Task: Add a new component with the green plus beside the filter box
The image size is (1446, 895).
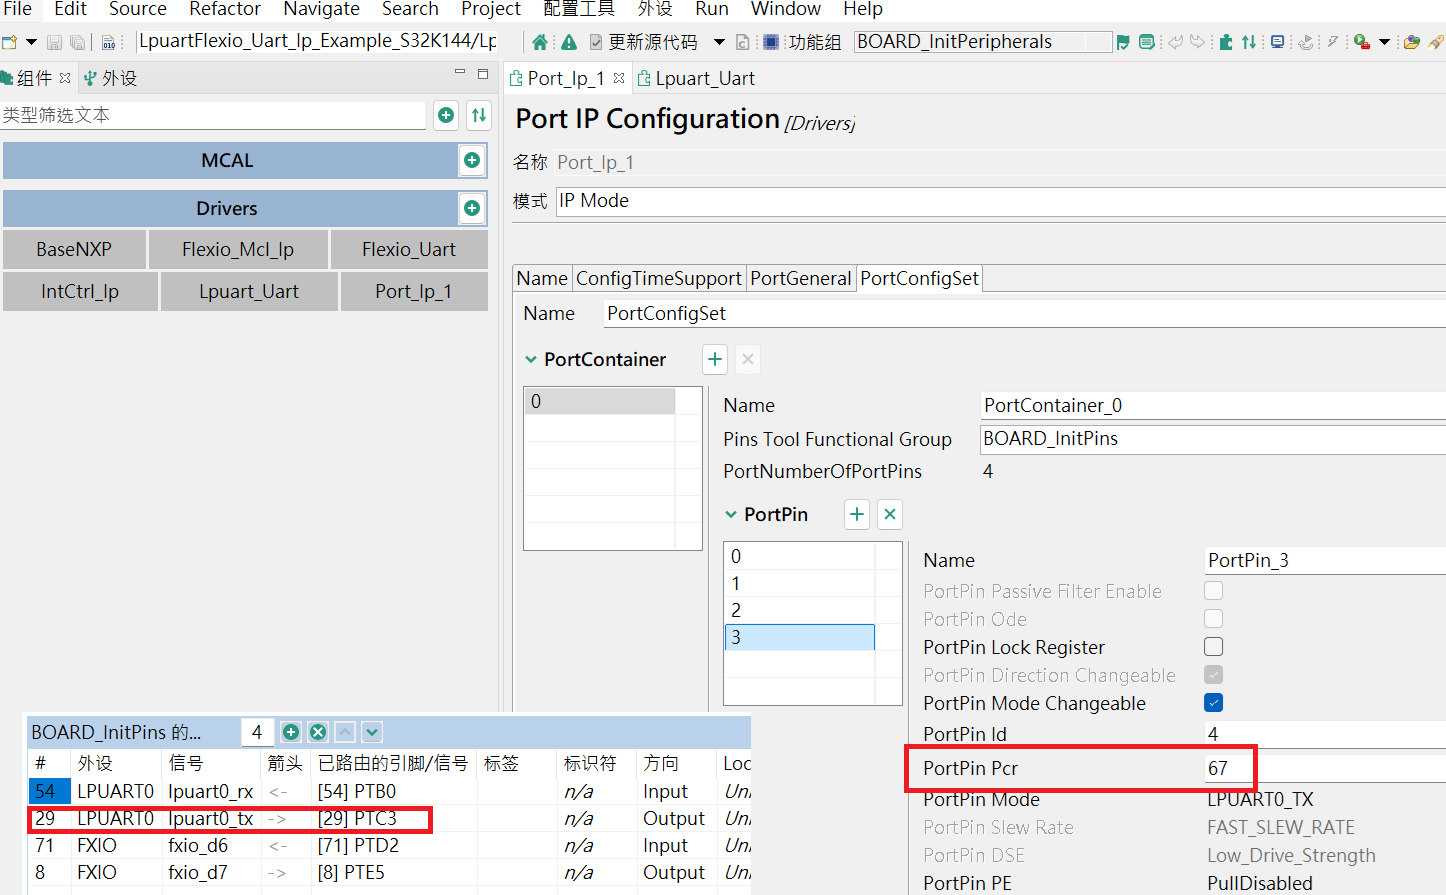Action: coord(446,115)
